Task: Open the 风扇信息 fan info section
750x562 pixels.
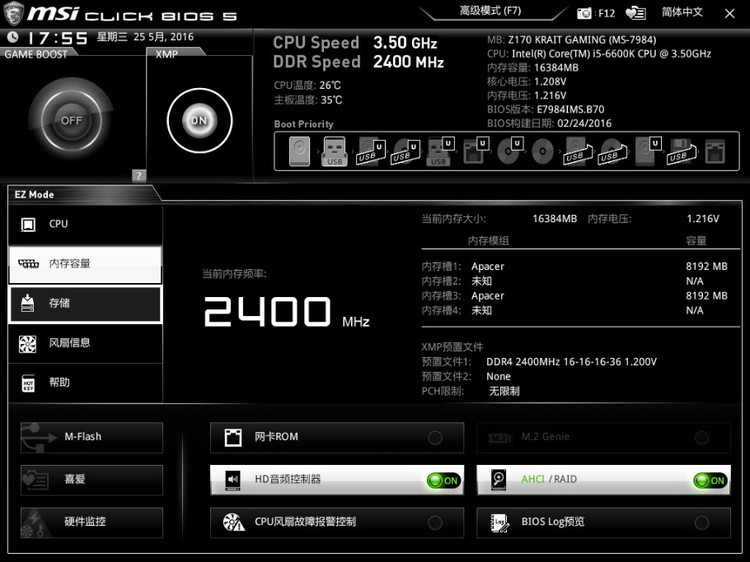Action: click(x=85, y=343)
